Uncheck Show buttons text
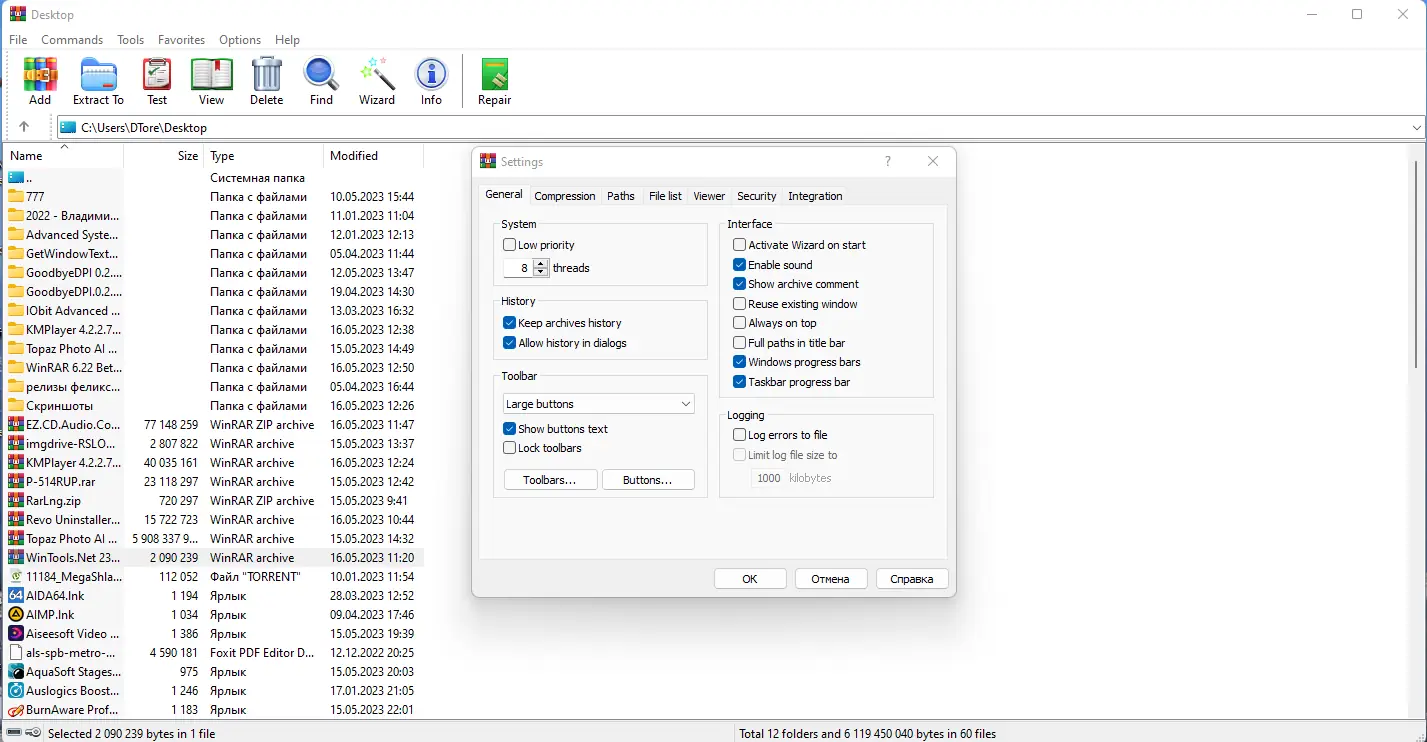This screenshot has height=742, width=1427. [x=510, y=429]
